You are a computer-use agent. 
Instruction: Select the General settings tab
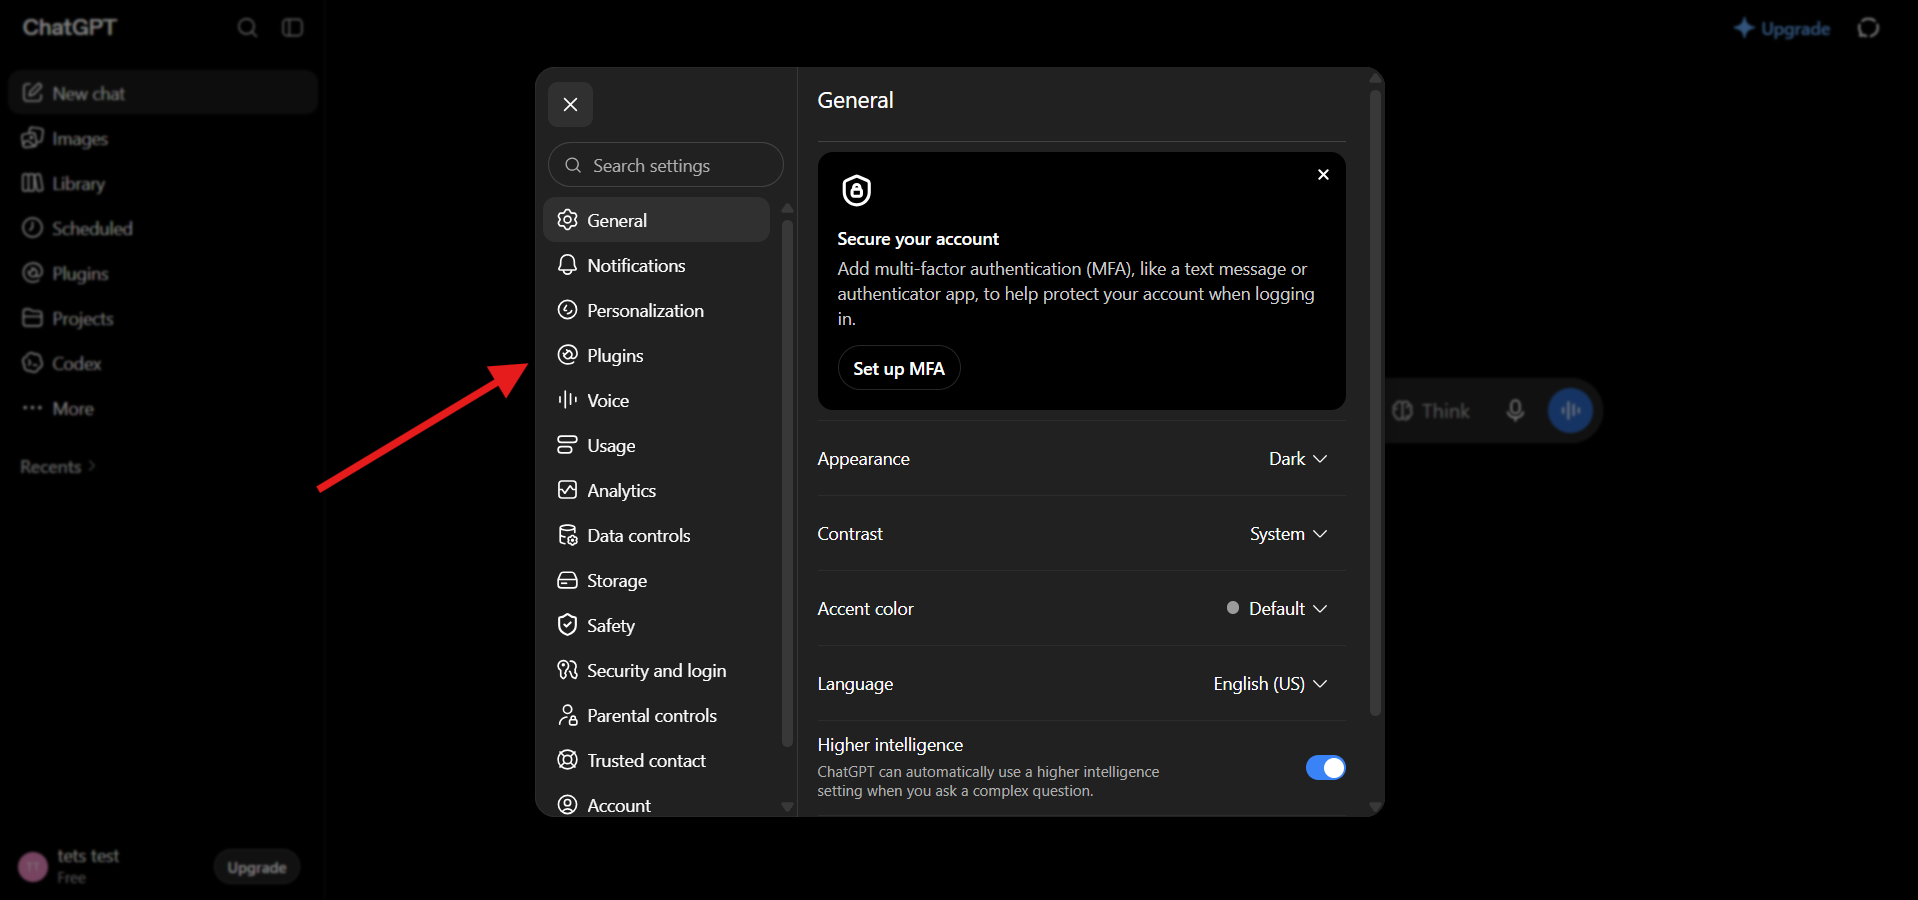[x=656, y=220]
